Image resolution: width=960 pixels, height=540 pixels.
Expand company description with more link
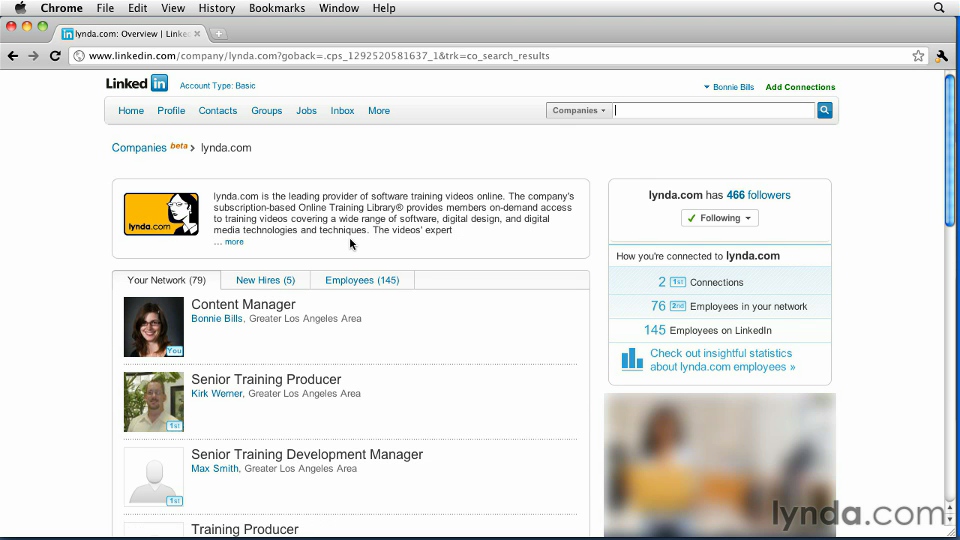click(x=234, y=242)
